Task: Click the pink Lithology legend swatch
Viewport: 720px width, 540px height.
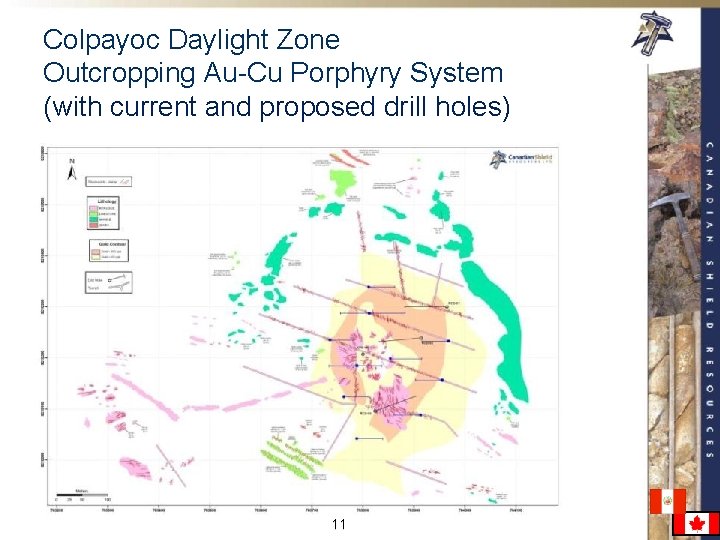Action: click(93, 208)
